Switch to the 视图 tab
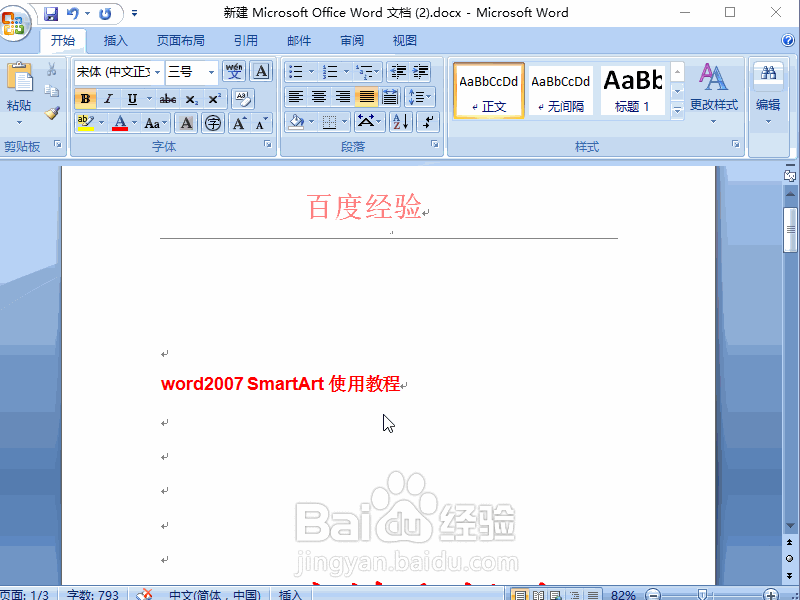This screenshot has width=800, height=600. point(405,41)
